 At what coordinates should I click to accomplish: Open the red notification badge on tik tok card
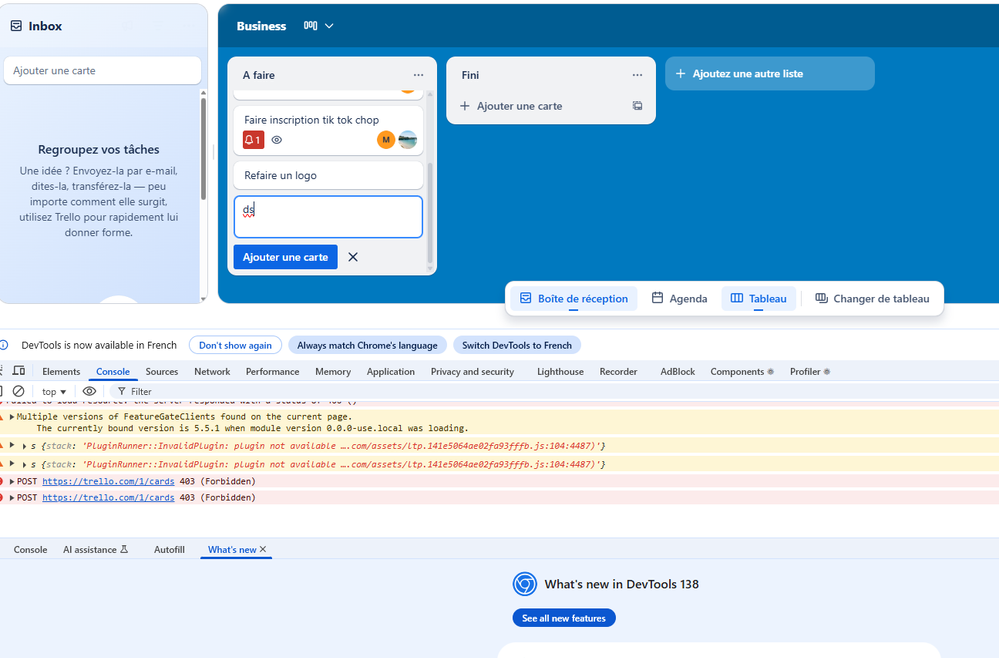click(253, 139)
